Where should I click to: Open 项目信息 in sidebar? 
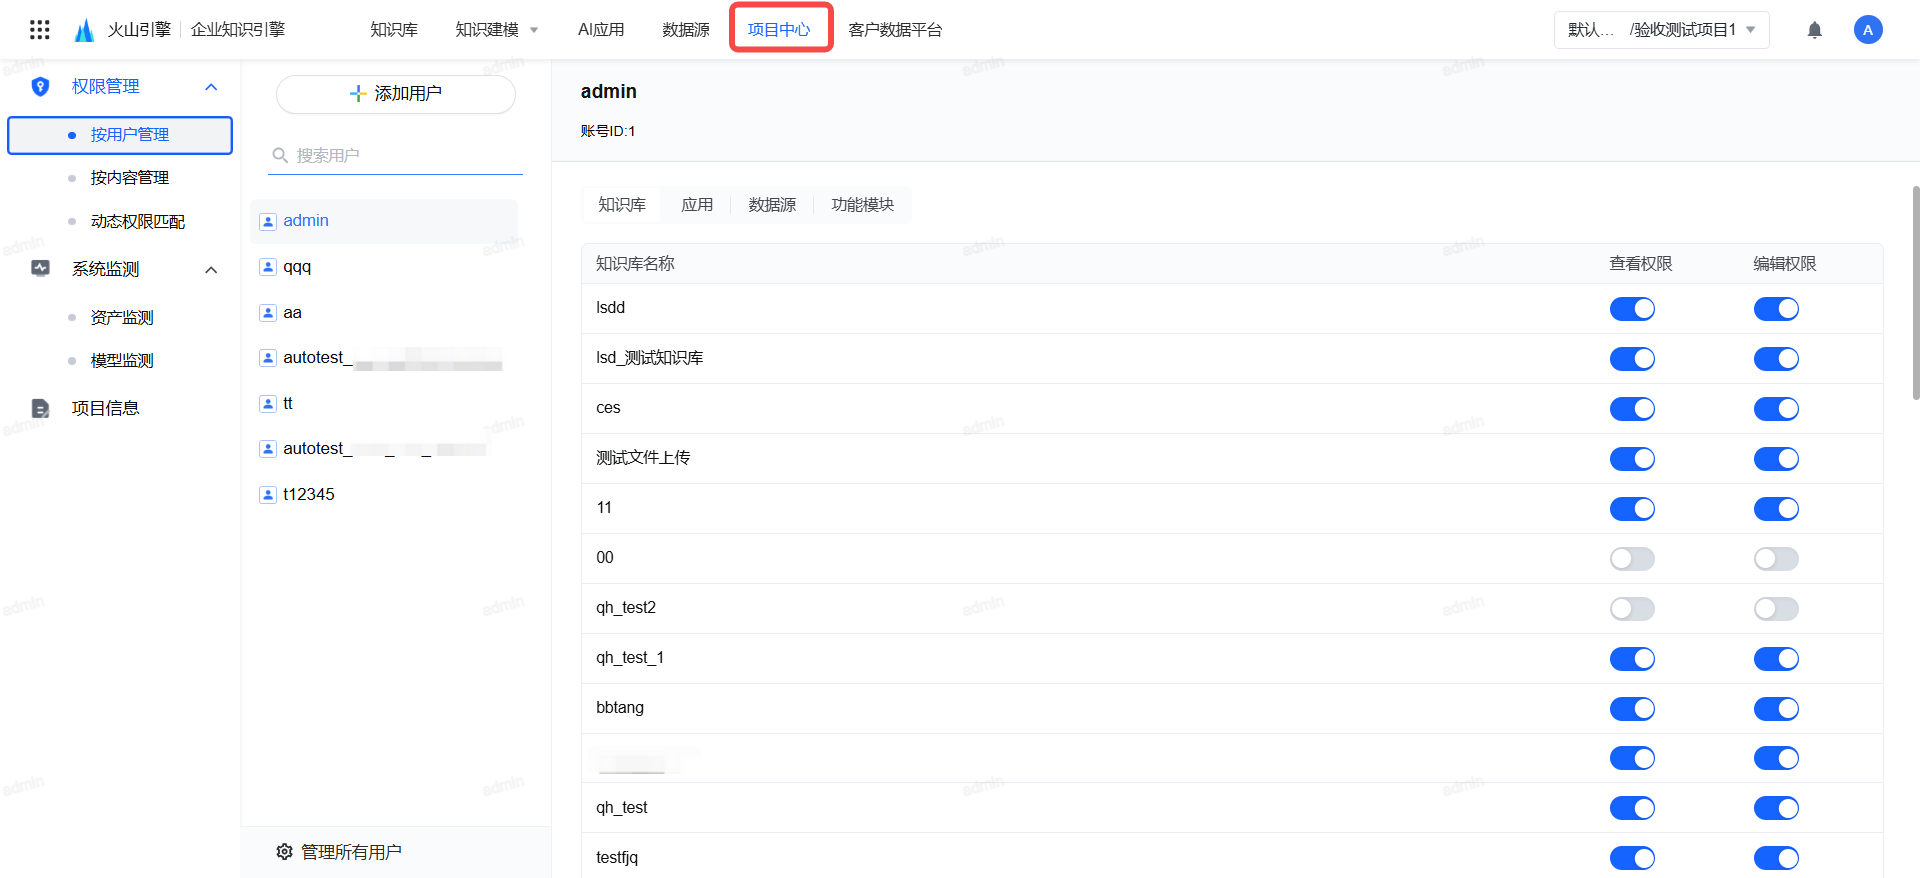[x=105, y=408]
